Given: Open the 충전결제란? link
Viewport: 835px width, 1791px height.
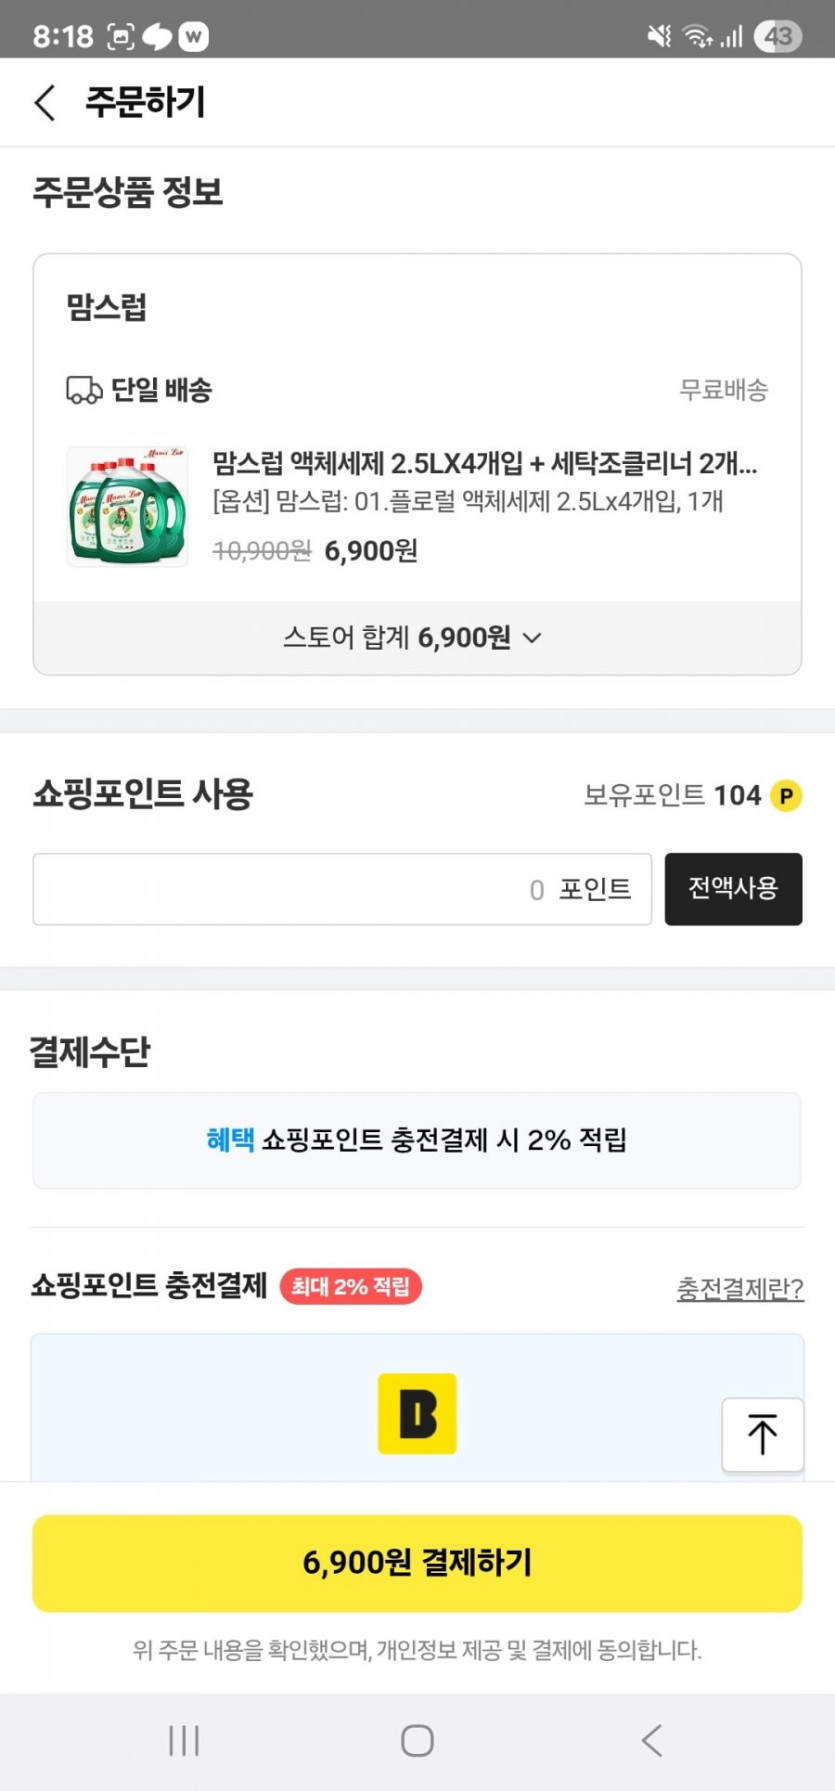Looking at the screenshot, I should point(740,1288).
